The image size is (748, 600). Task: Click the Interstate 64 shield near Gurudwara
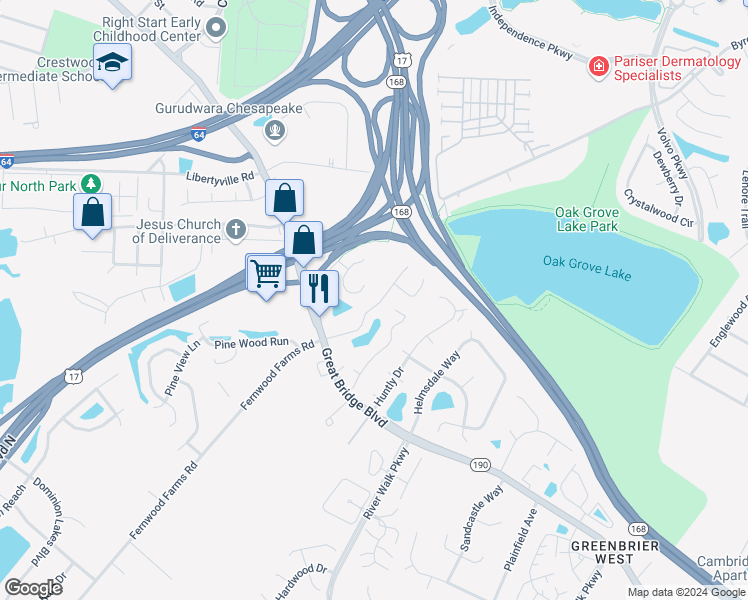click(199, 134)
